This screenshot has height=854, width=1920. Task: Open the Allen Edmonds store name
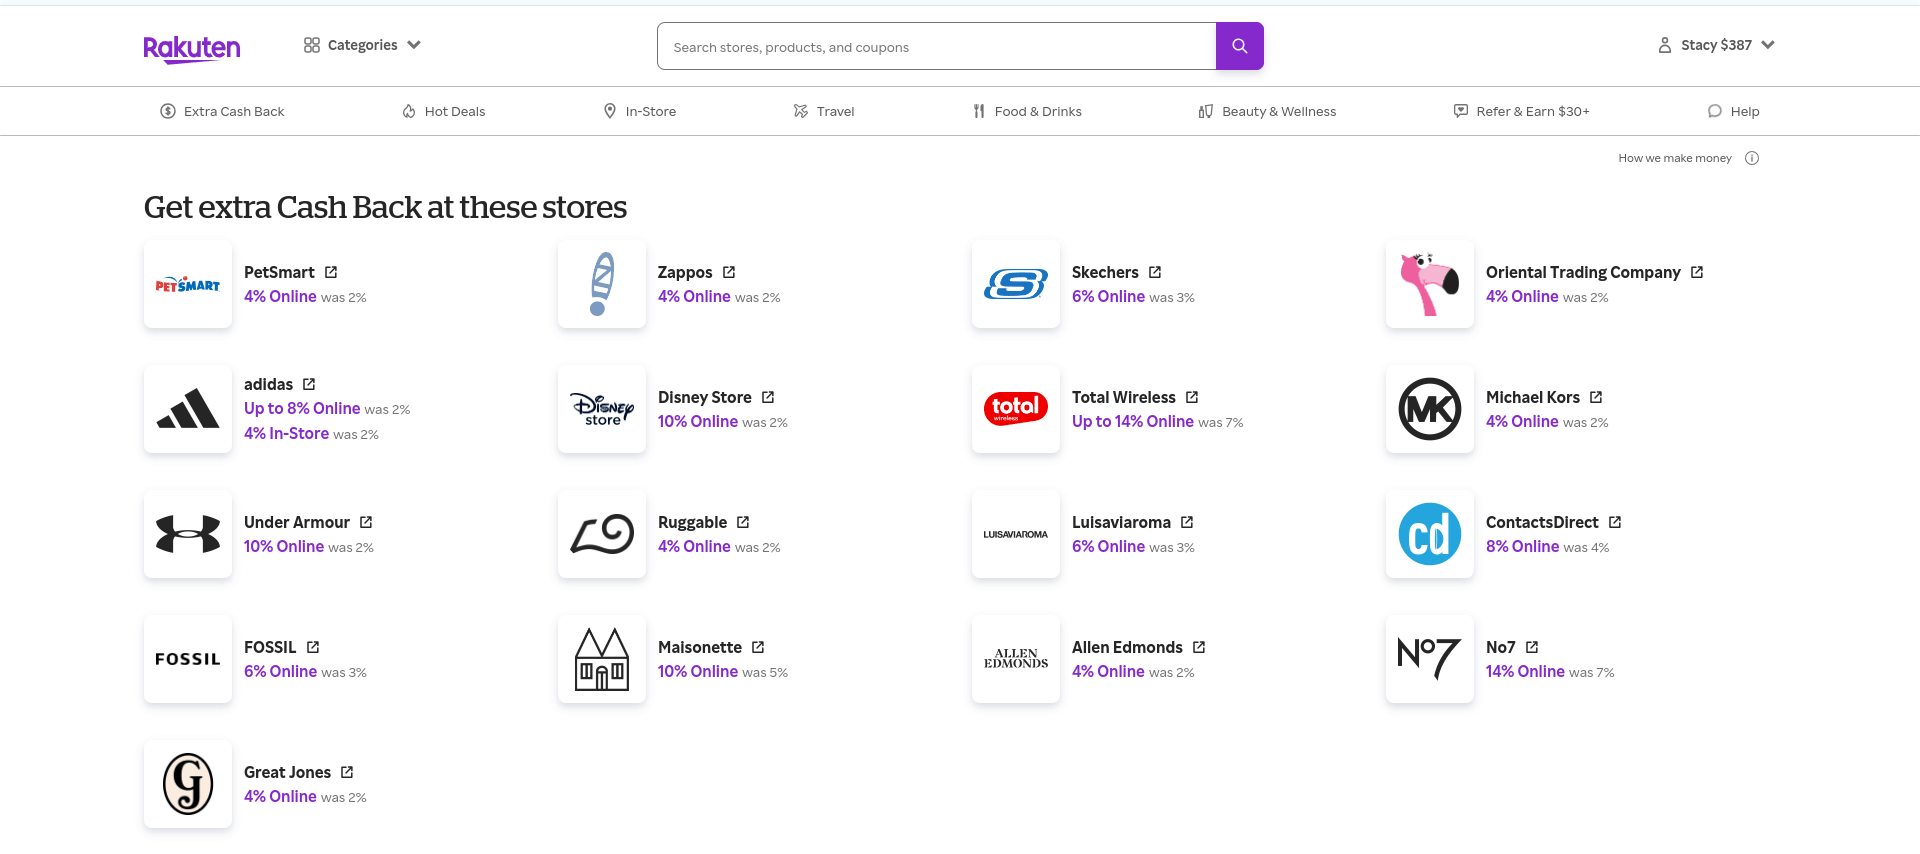(1127, 647)
